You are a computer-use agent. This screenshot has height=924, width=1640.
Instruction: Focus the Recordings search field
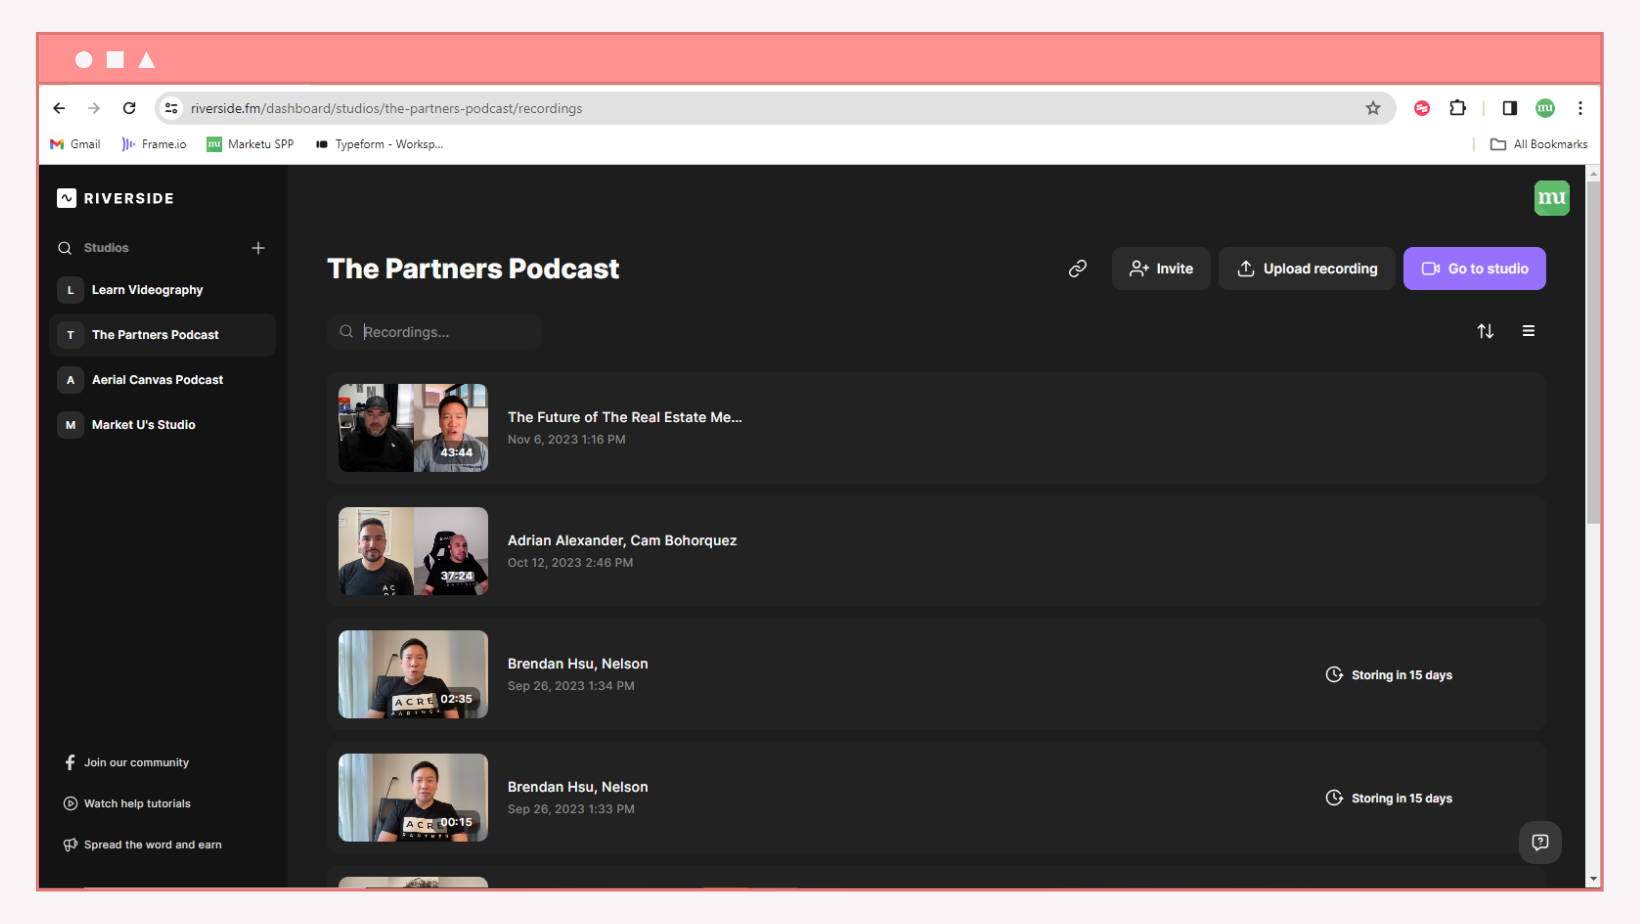(x=434, y=332)
